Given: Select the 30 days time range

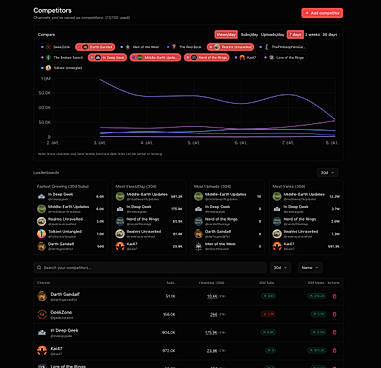Looking at the screenshot, I should tap(330, 35).
